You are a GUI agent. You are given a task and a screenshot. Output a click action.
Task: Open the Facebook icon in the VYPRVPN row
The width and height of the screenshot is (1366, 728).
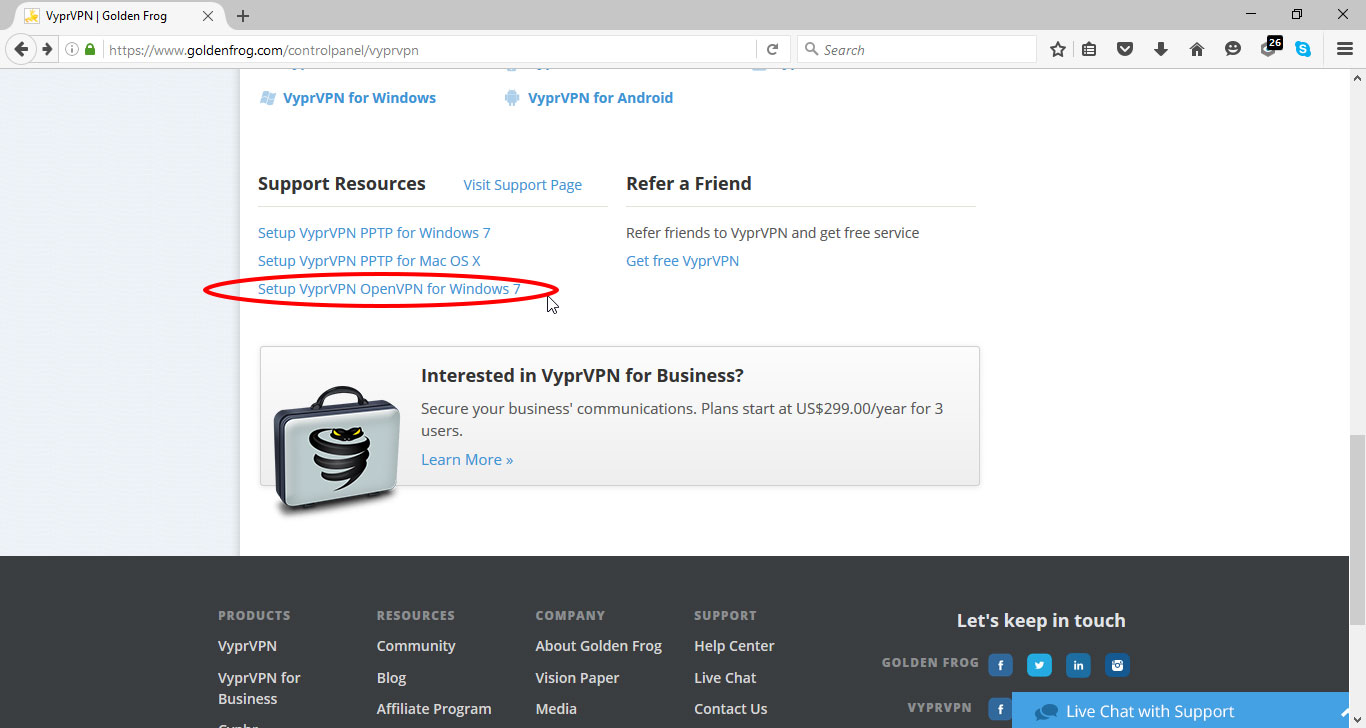click(x=1000, y=709)
